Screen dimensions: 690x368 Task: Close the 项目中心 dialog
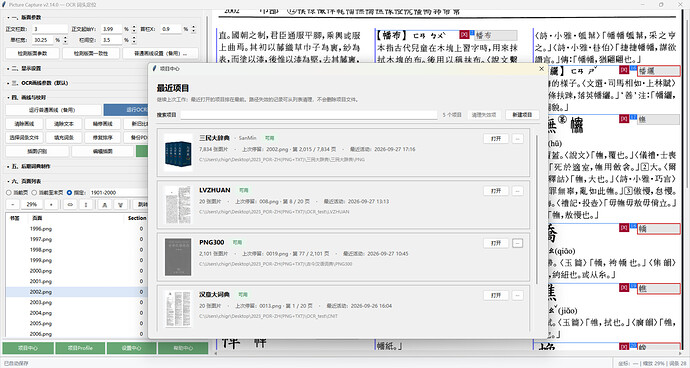[x=541, y=69]
